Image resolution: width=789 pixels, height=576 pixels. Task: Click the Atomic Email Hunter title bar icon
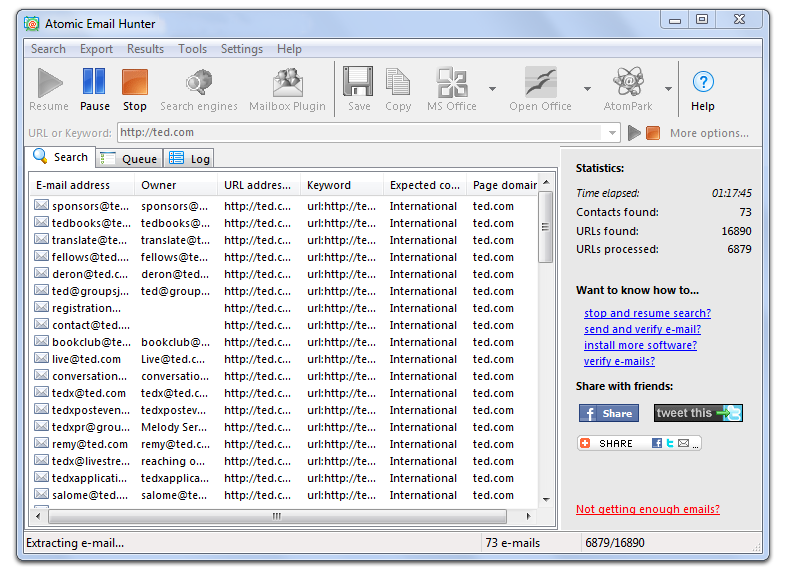[32, 24]
